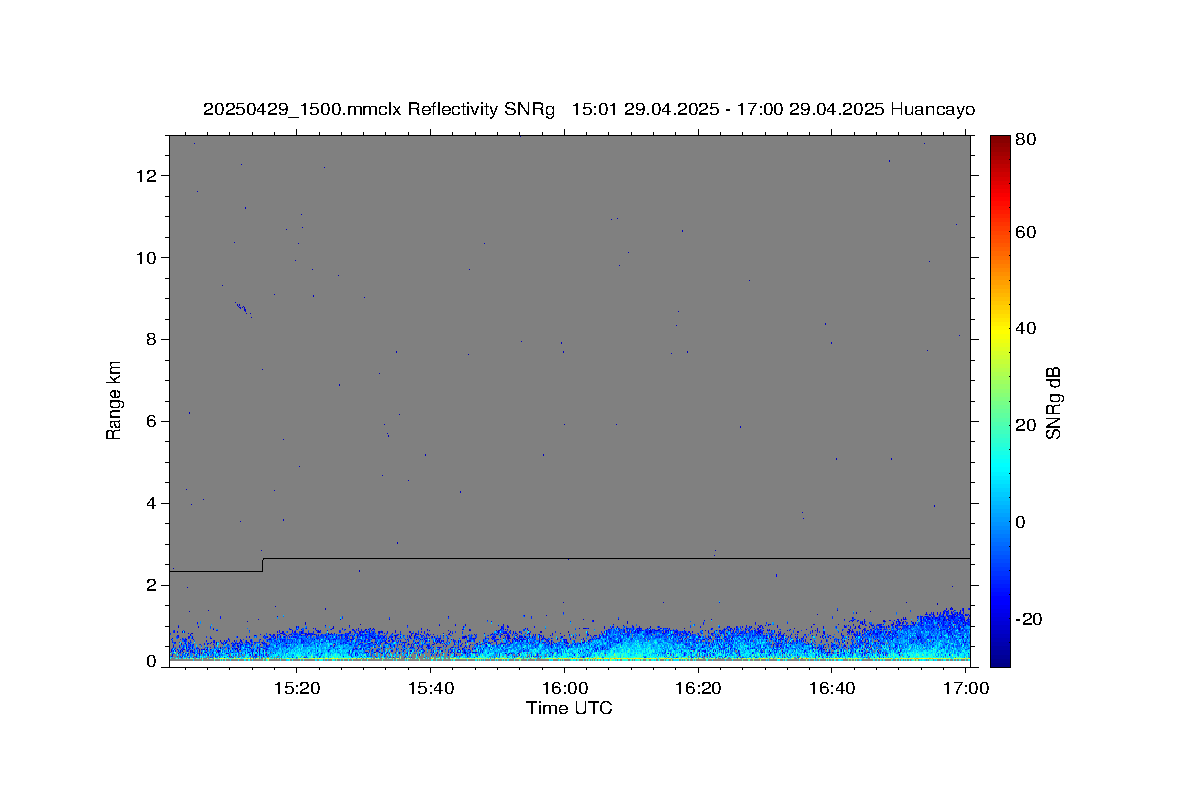This screenshot has width=1200, height=800.
Task: Click the 'Time UTC' x-axis label
Action: 569,708
